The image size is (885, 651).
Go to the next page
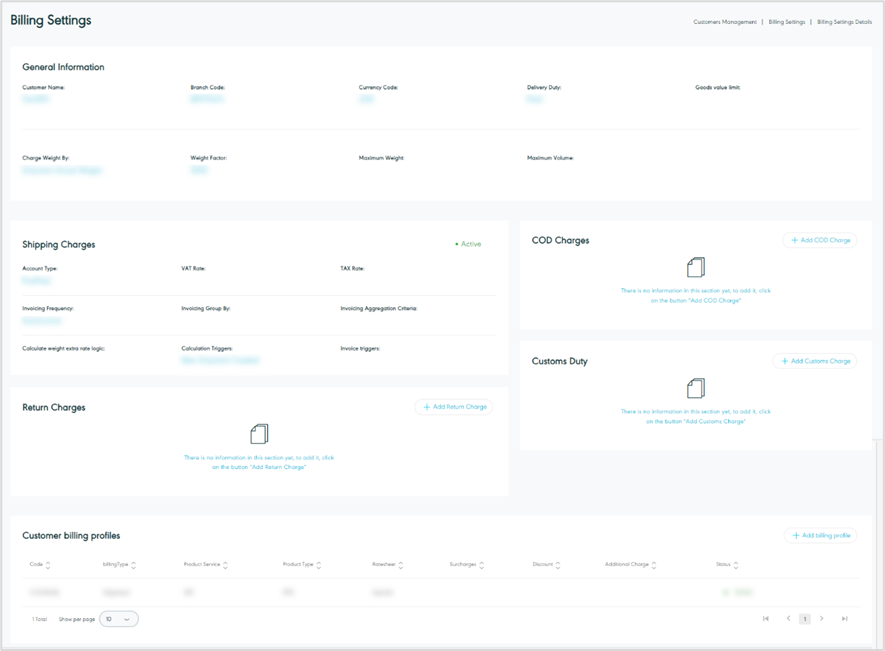tap(822, 619)
